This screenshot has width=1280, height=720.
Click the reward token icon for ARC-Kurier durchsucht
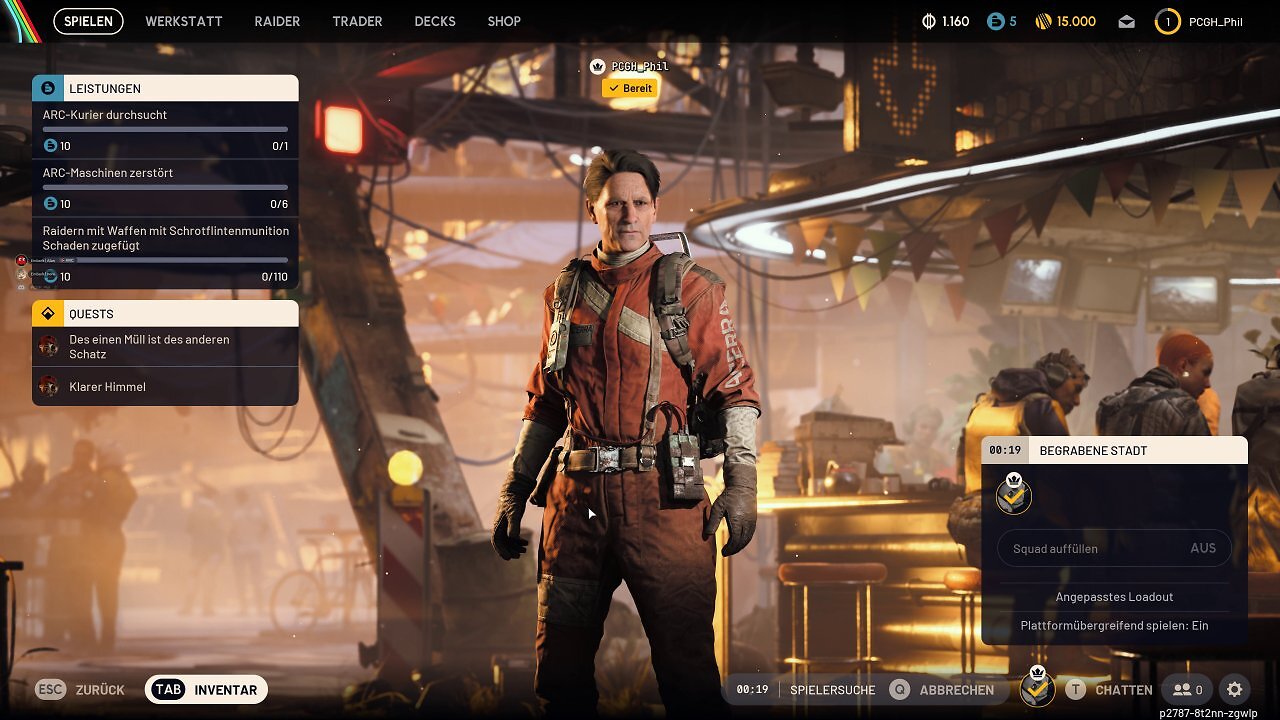pyautogui.click(x=51, y=146)
